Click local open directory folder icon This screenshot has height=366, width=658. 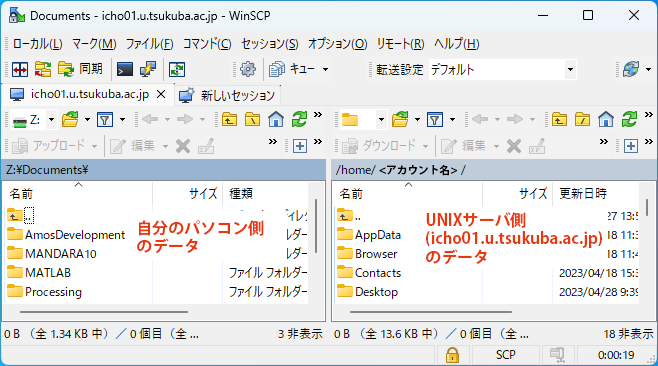70,120
